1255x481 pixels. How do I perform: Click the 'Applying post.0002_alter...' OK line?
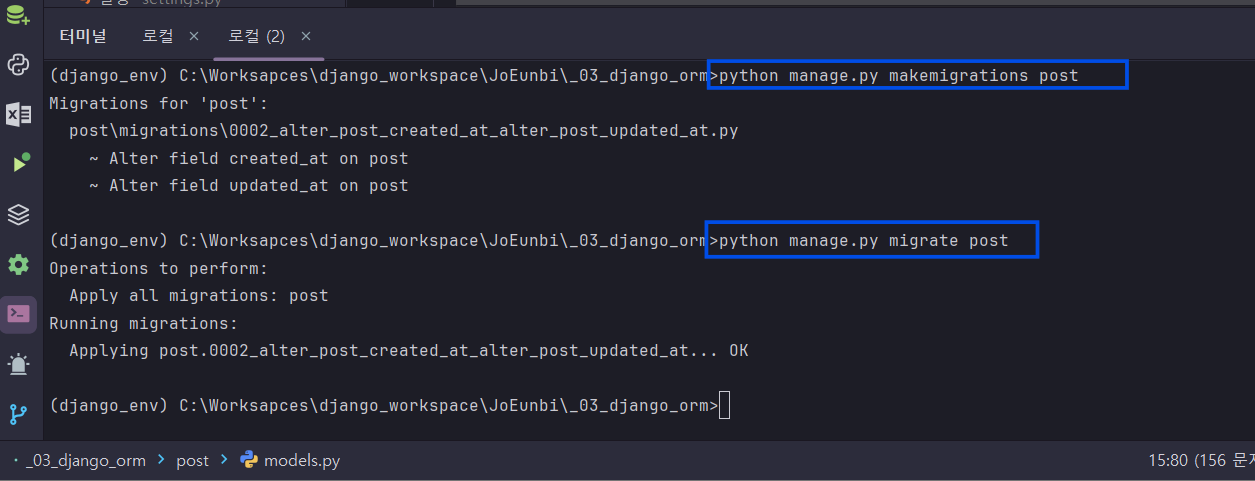409,351
